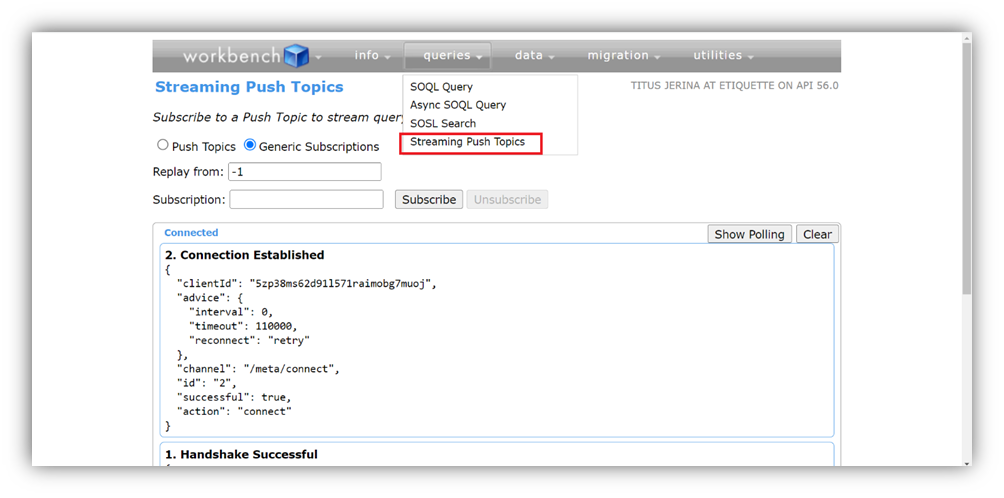1004x498 pixels.
Task: Choose SOSL Search menu entry
Action: click(442, 123)
